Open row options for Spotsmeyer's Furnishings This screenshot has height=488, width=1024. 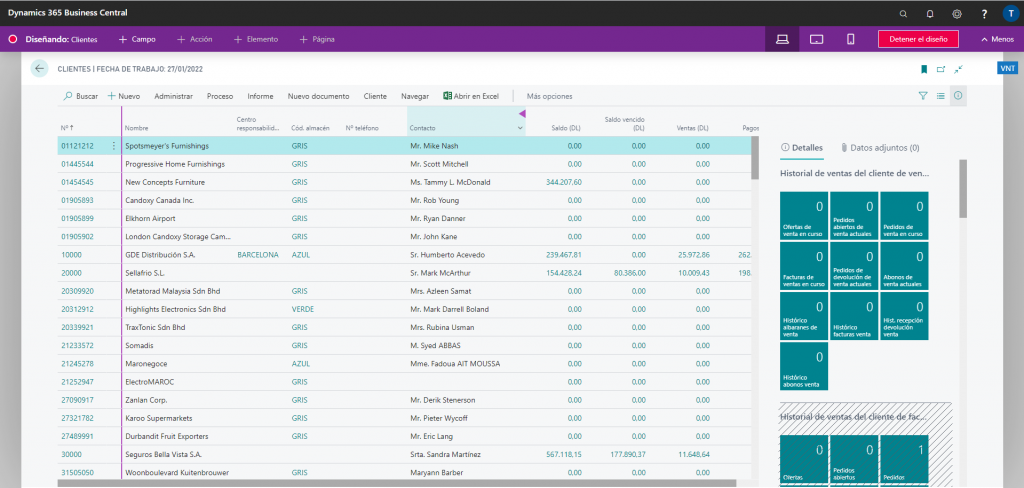click(114, 146)
